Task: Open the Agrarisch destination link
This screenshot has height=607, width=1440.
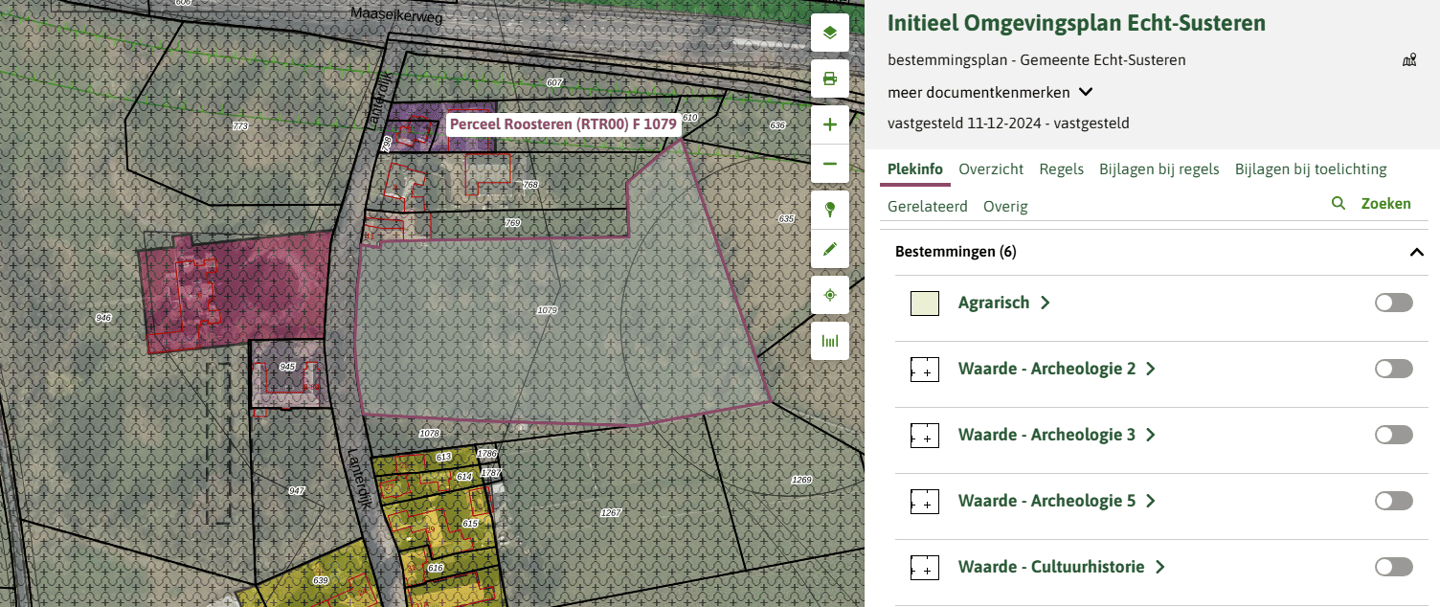Action: pyautogui.click(x=994, y=303)
